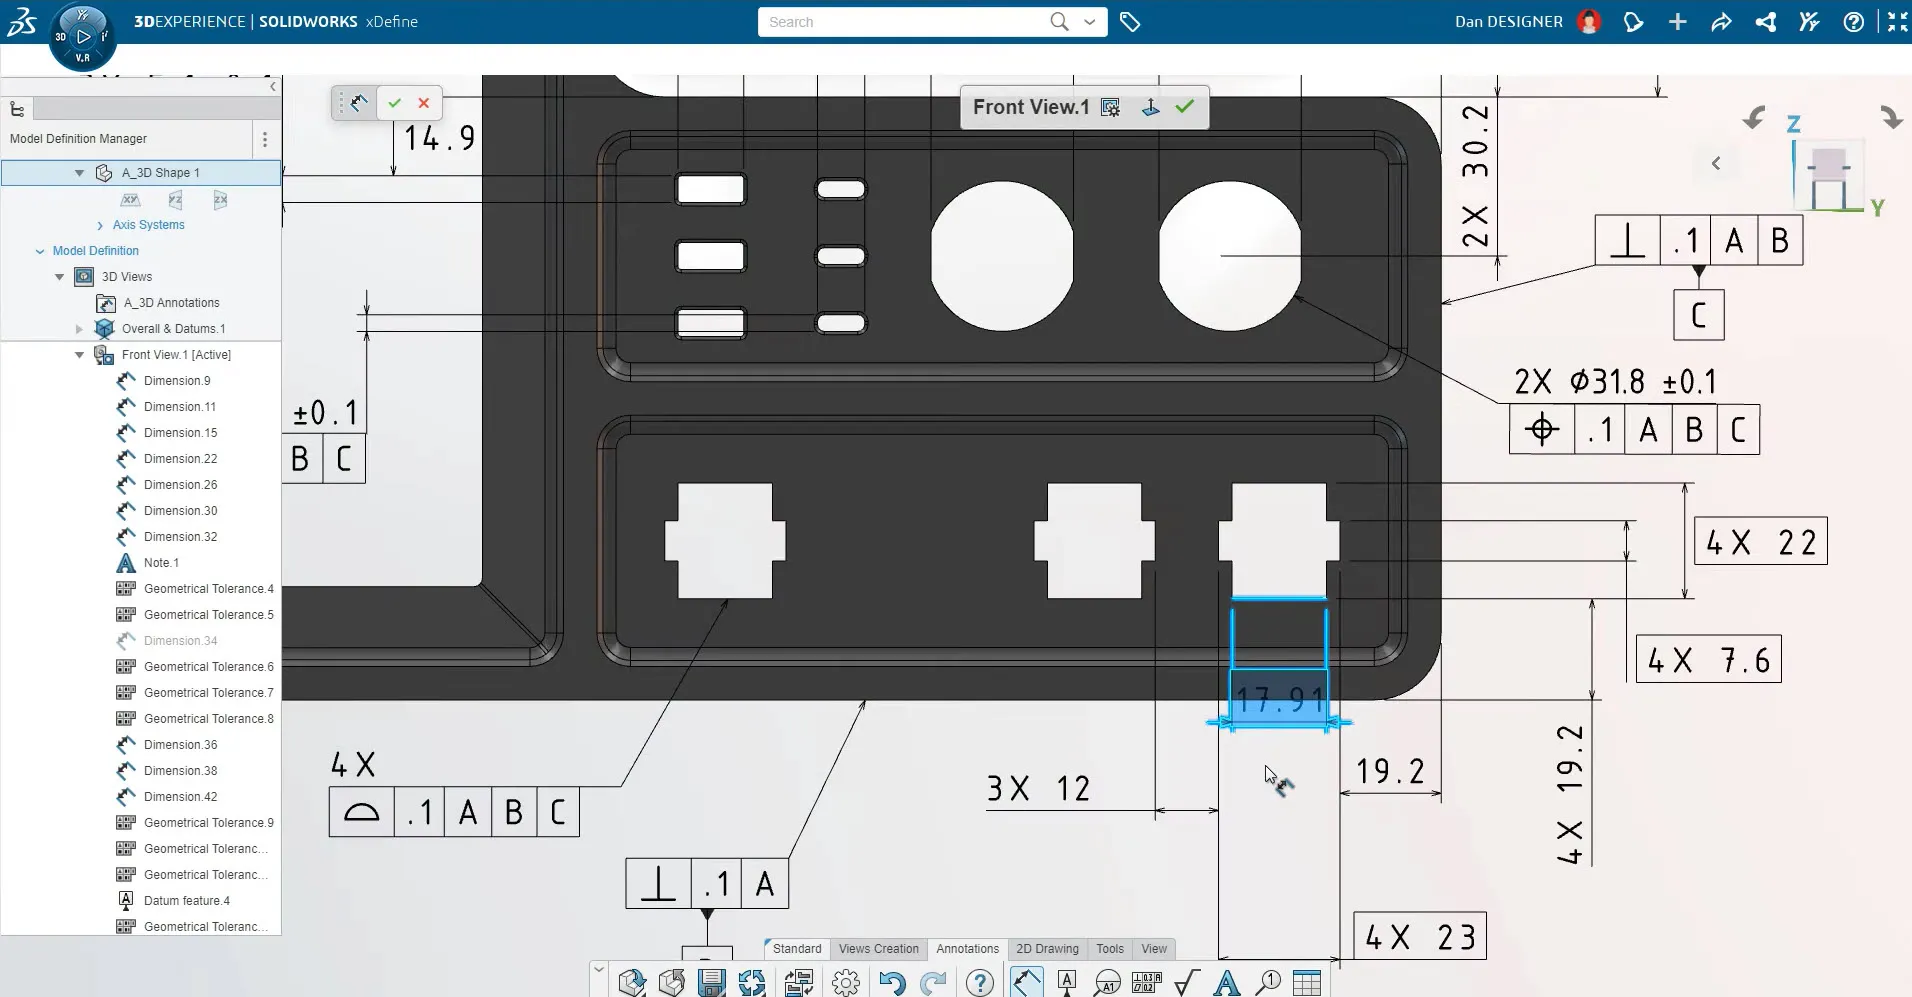Cancel the dimension with the red X
This screenshot has height=997, width=1912.
[x=424, y=103]
